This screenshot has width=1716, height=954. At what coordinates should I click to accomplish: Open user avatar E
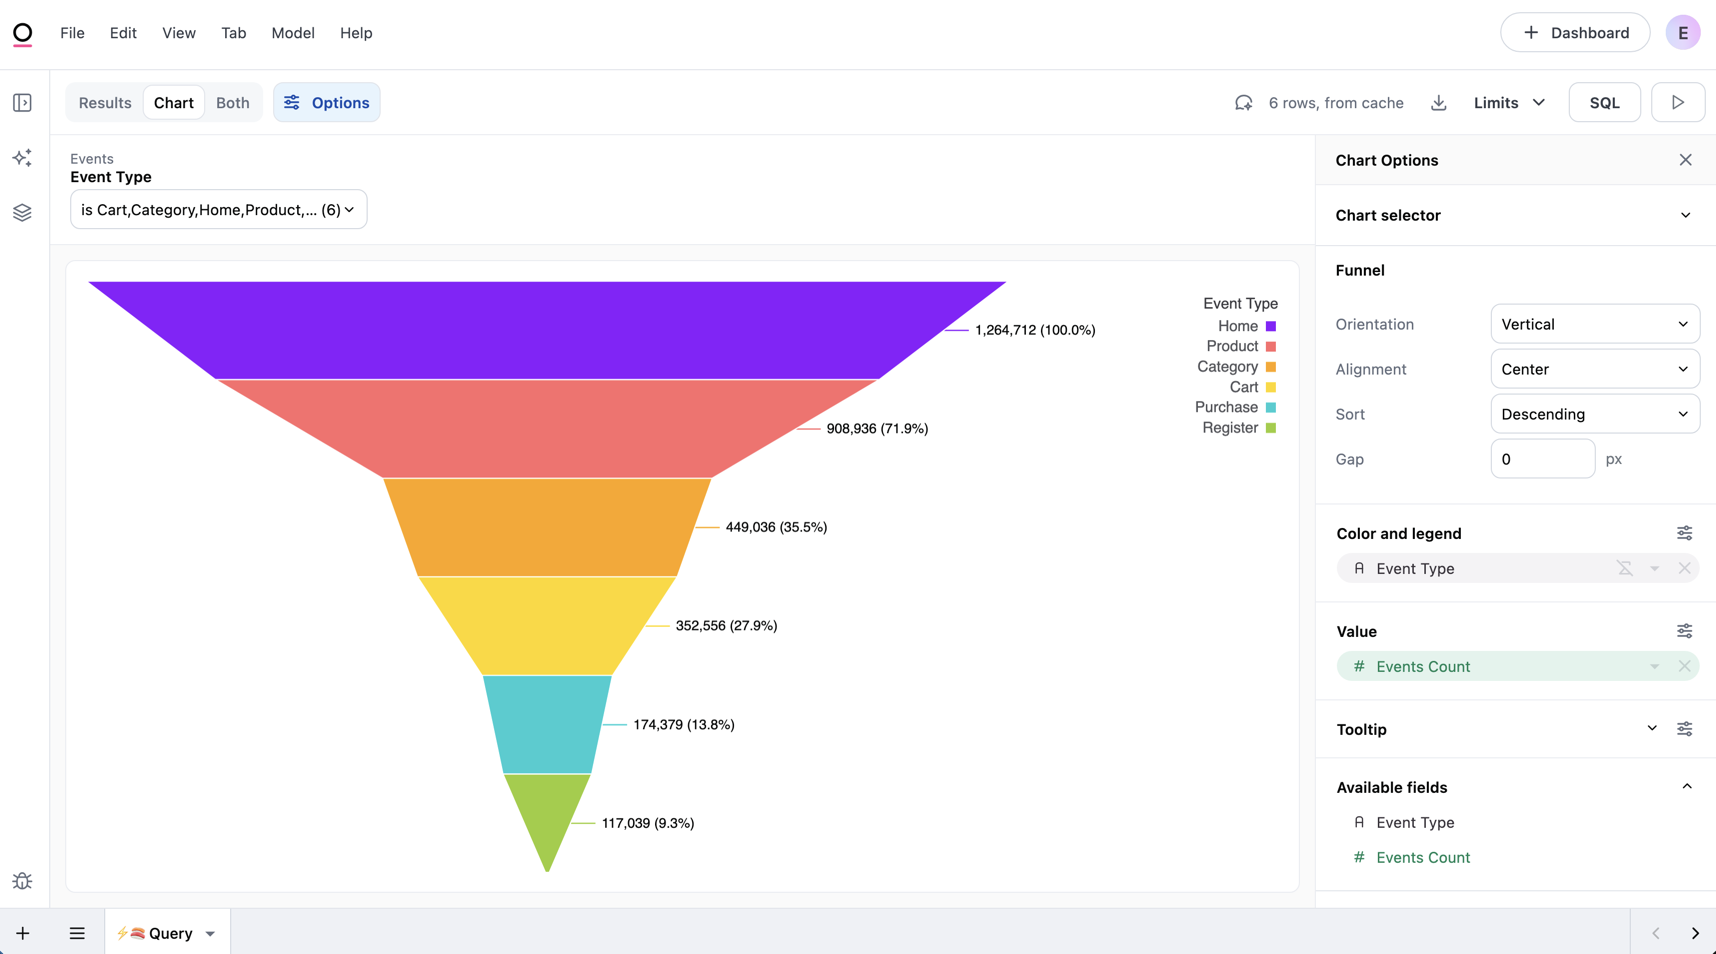[1683, 33]
